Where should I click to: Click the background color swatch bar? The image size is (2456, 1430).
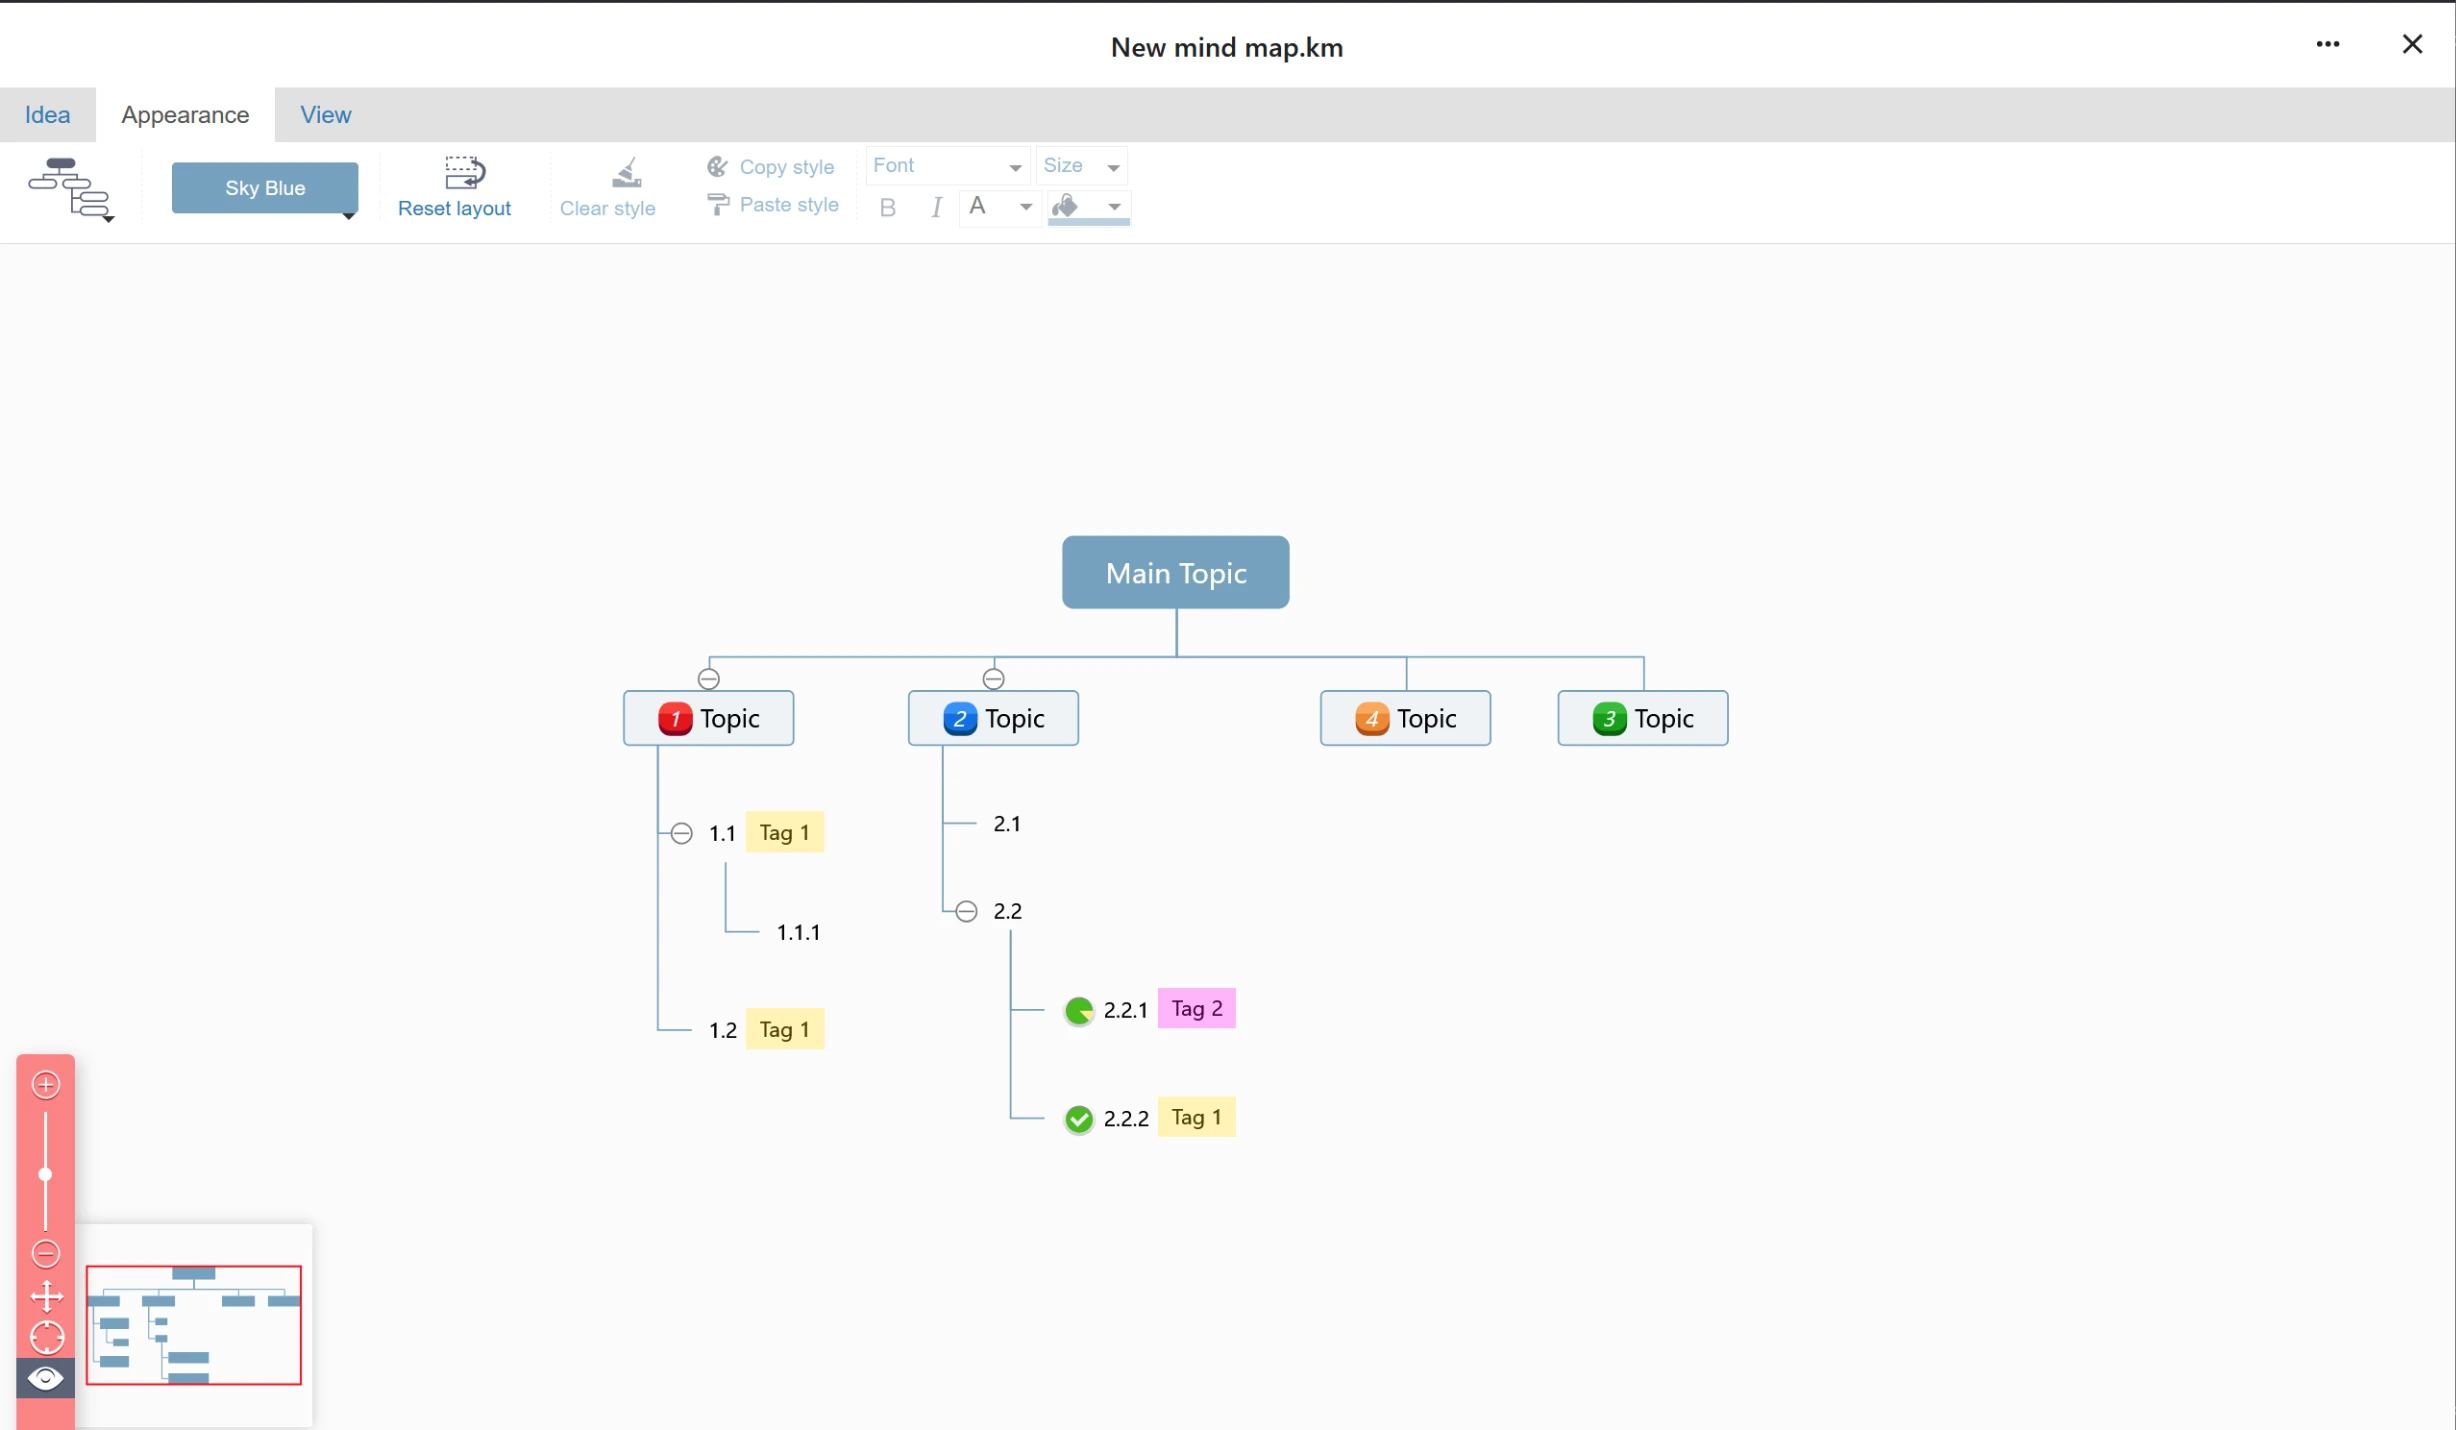tap(1089, 222)
